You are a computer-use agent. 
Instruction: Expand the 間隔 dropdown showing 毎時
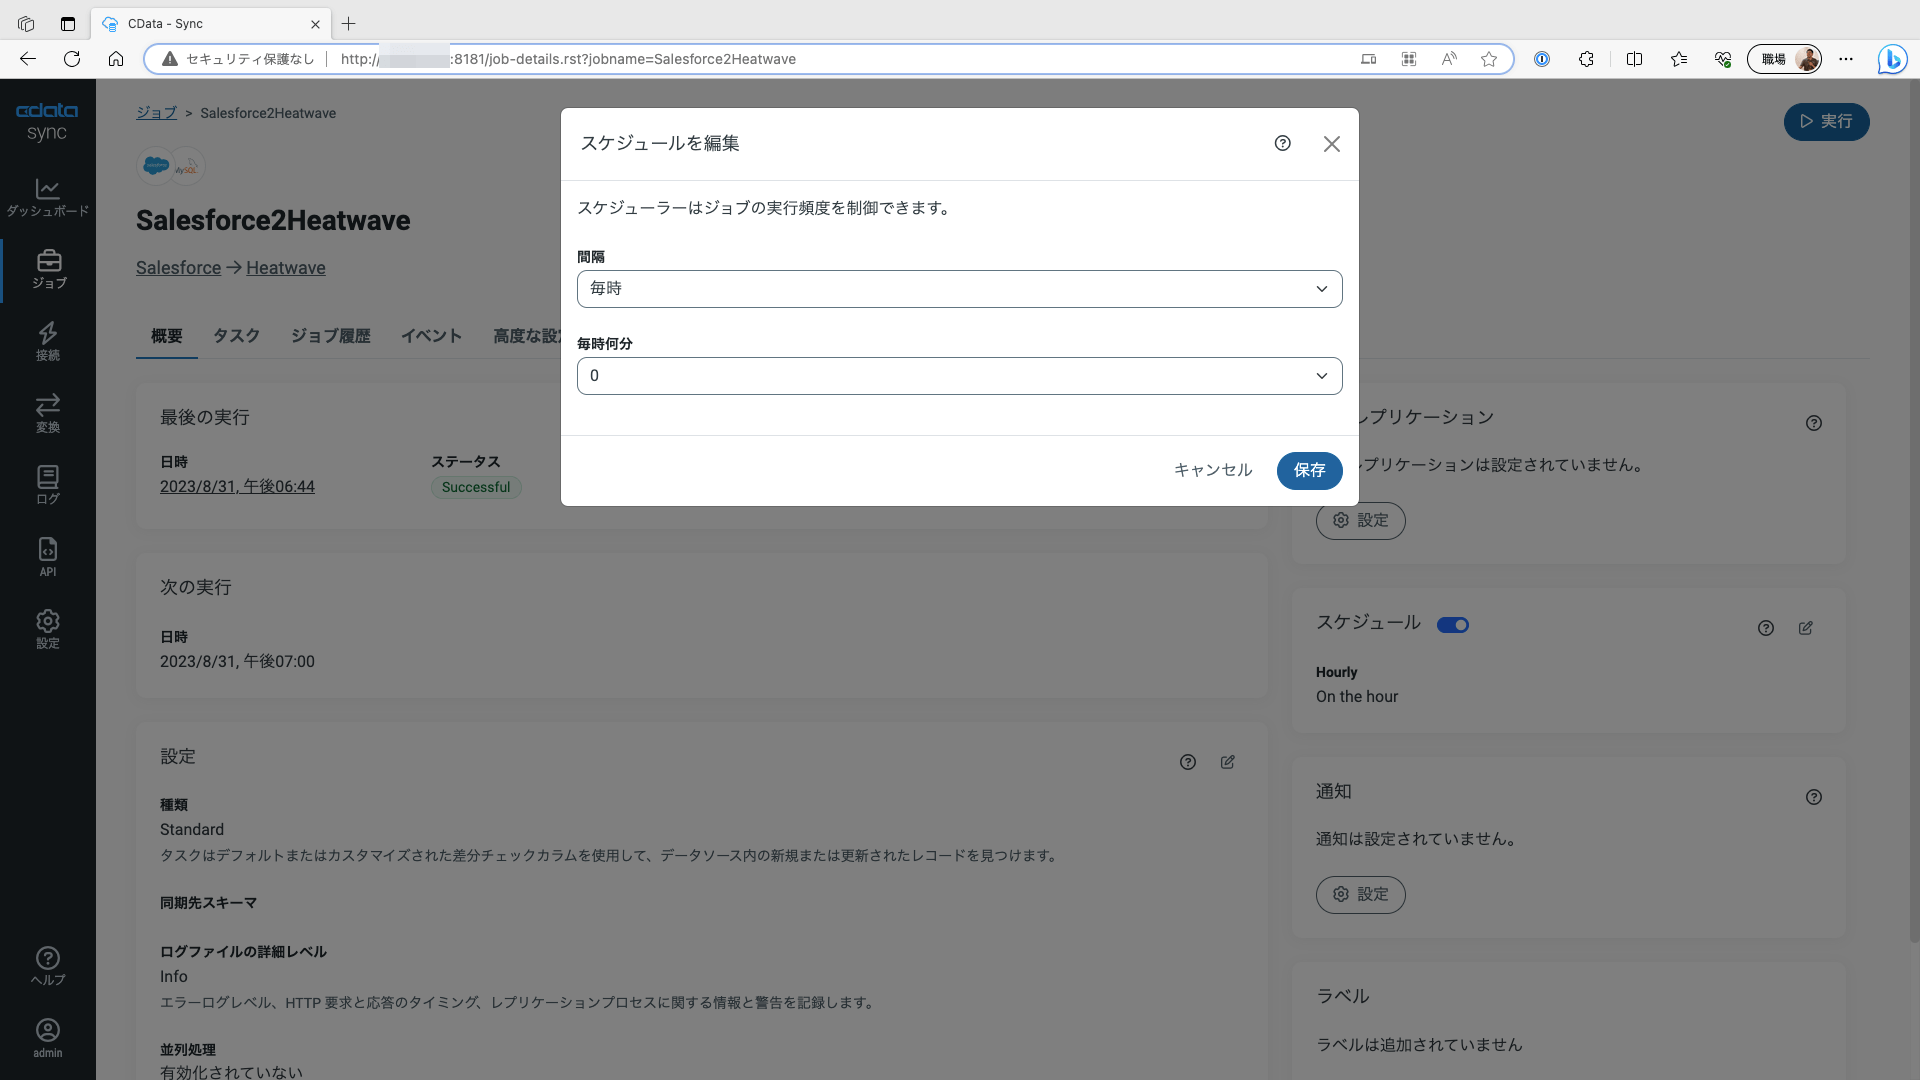(959, 289)
